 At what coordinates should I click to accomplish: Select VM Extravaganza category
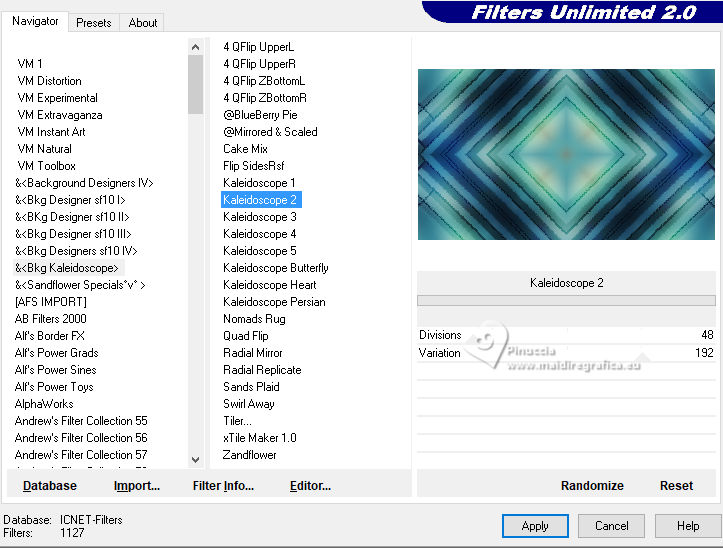pyautogui.click(x=60, y=115)
